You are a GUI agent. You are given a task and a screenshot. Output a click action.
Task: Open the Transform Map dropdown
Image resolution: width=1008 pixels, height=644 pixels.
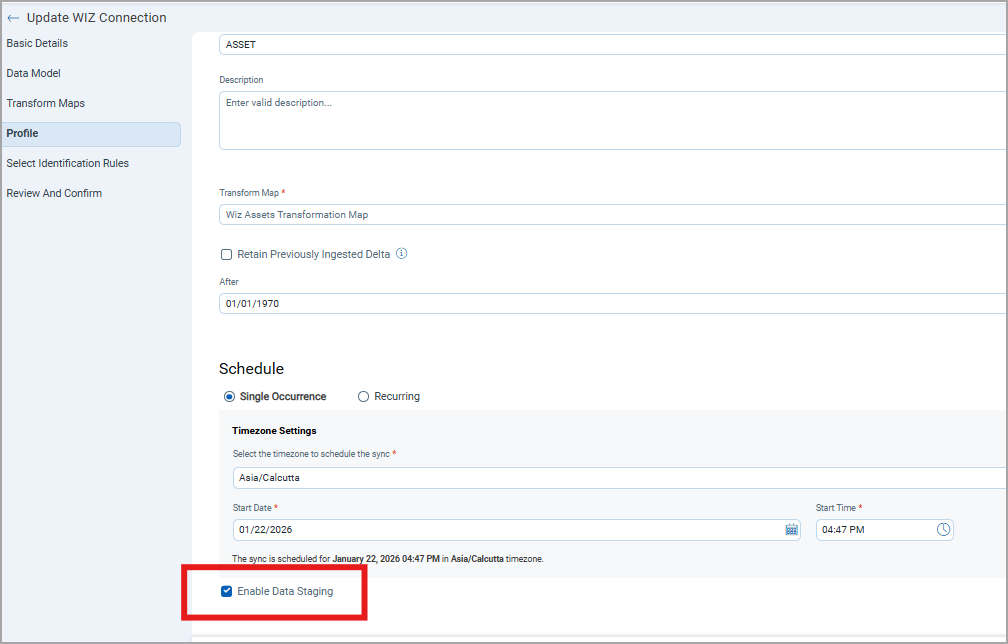coord(613,215)
